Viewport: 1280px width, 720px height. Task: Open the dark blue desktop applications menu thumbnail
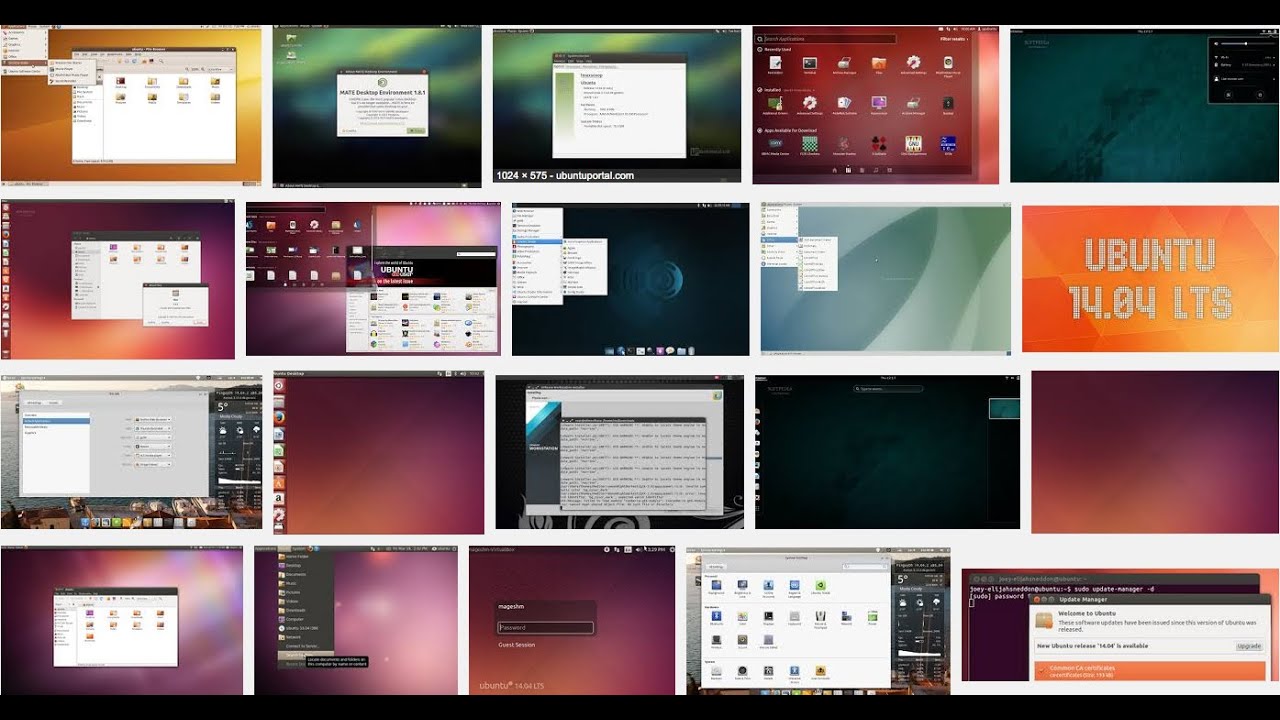[x=630, y=279]
